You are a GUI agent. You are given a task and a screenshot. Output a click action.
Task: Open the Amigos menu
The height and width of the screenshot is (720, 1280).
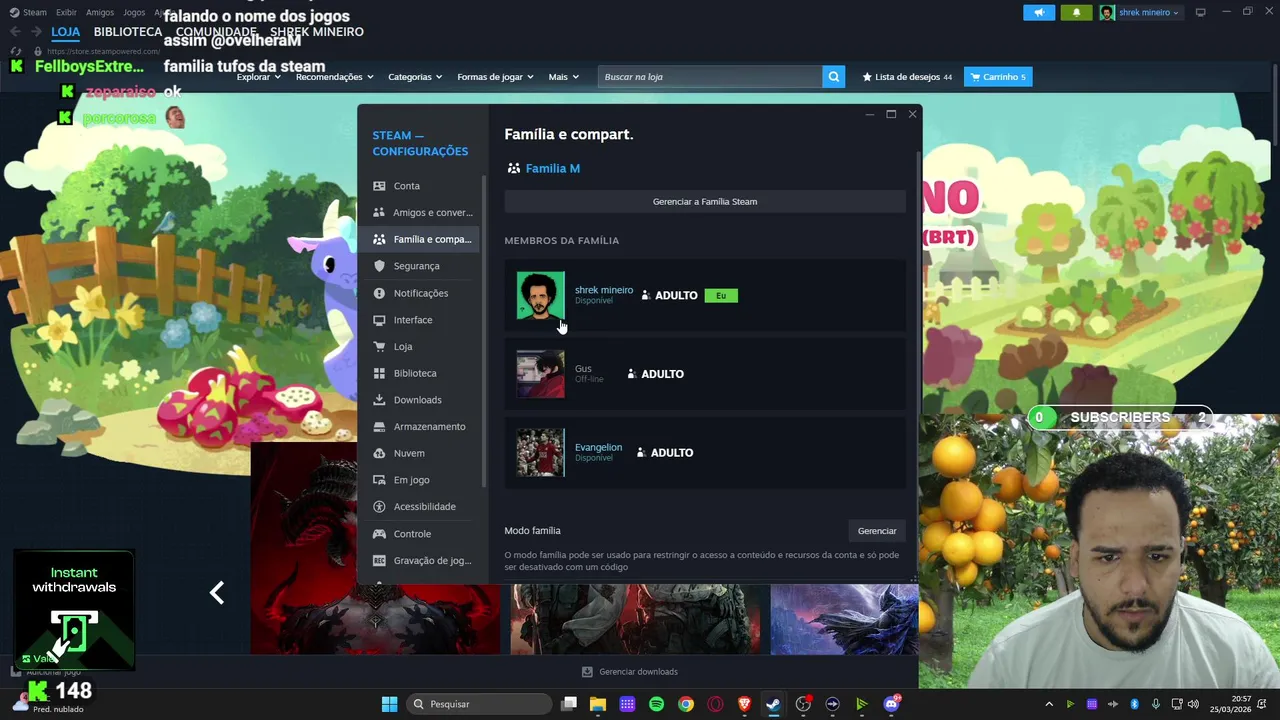100,13
